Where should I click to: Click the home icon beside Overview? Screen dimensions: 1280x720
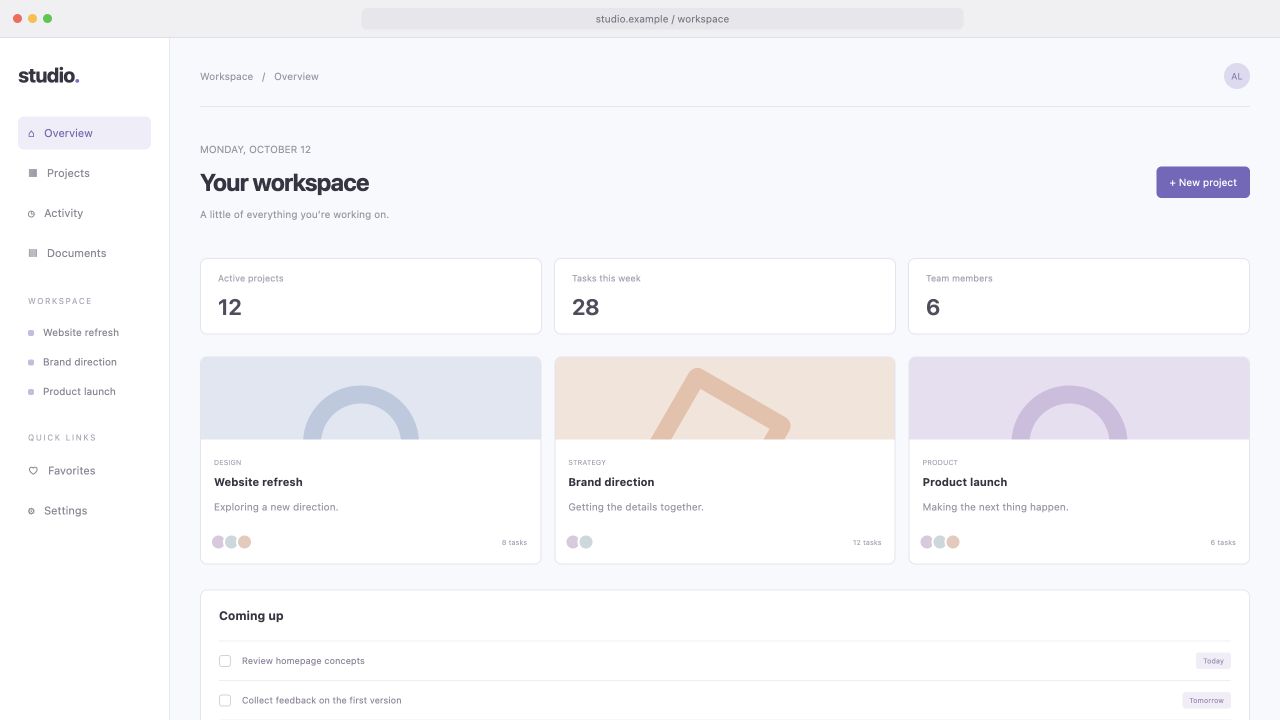click(32, 133)
